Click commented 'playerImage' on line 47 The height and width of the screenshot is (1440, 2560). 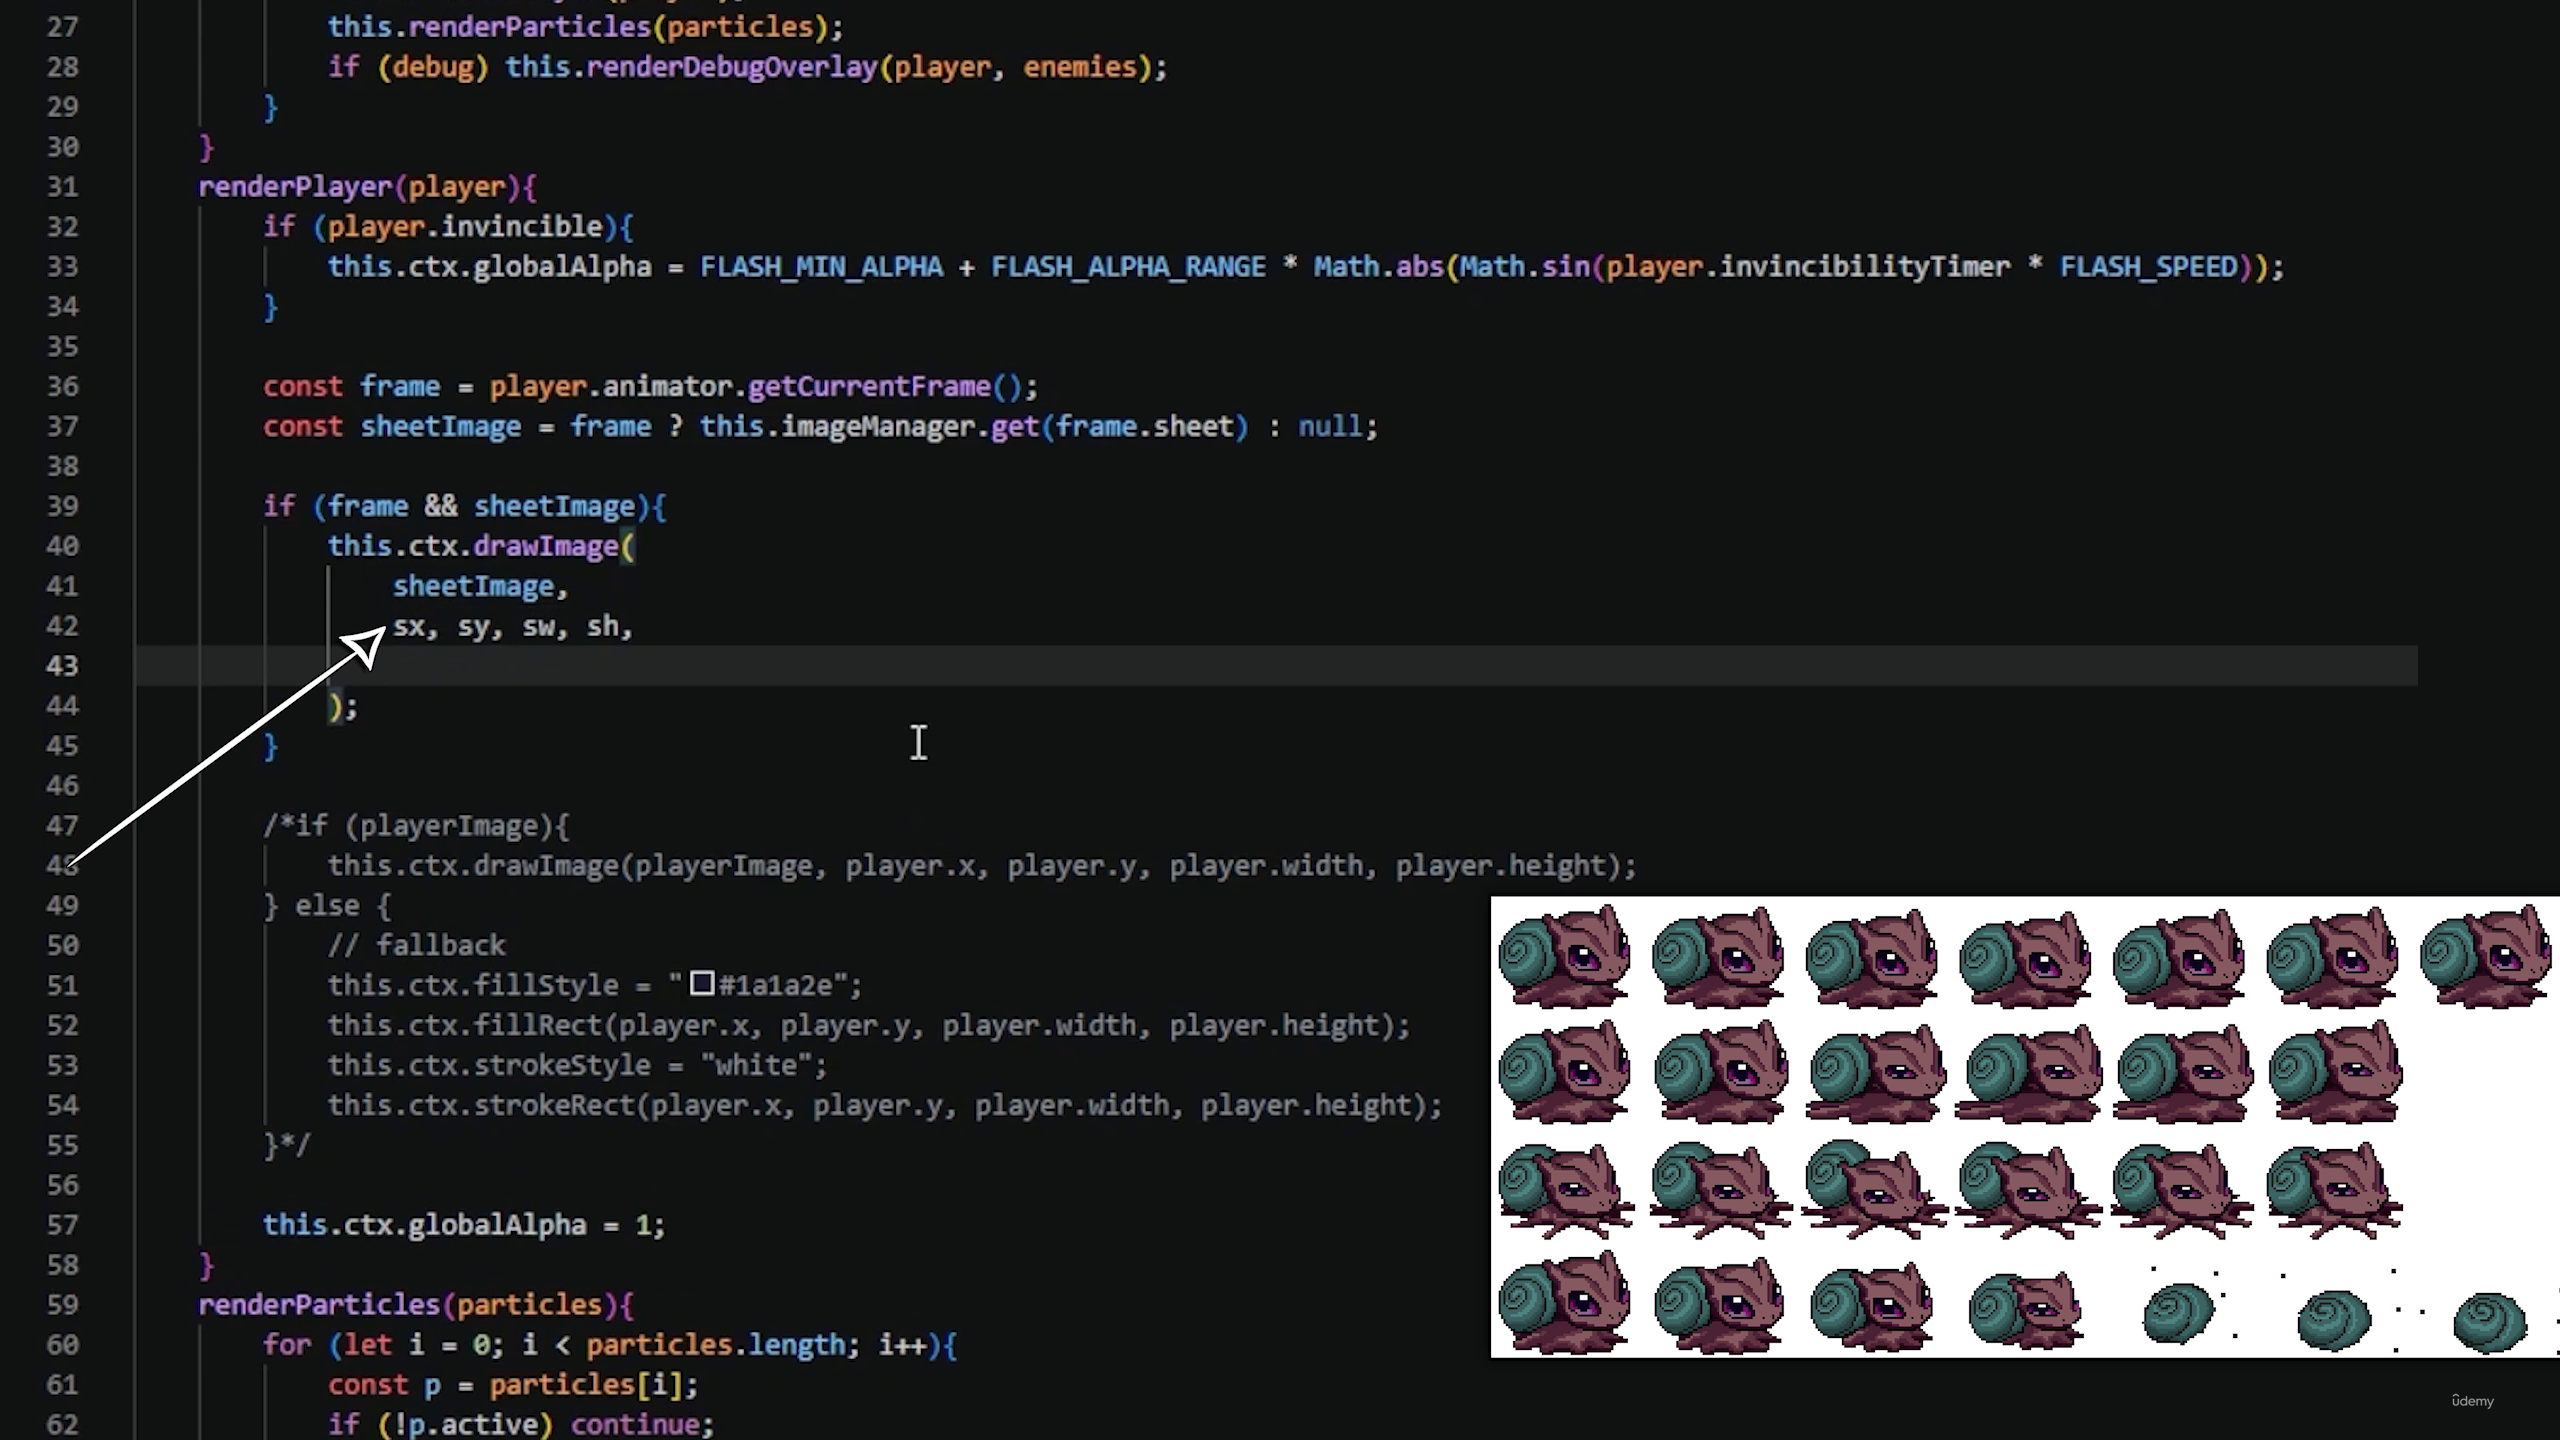[449, 826]
